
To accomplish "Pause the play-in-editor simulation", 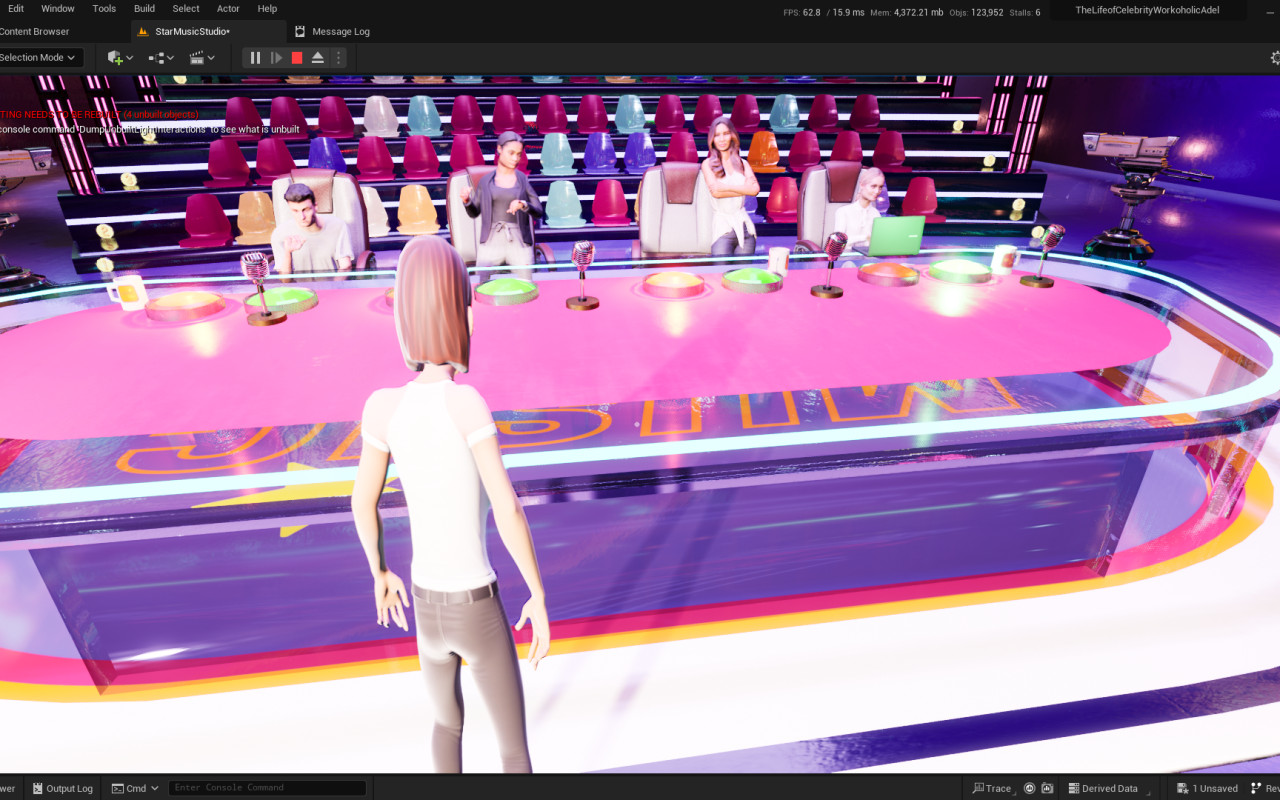I will click(255, 58).
